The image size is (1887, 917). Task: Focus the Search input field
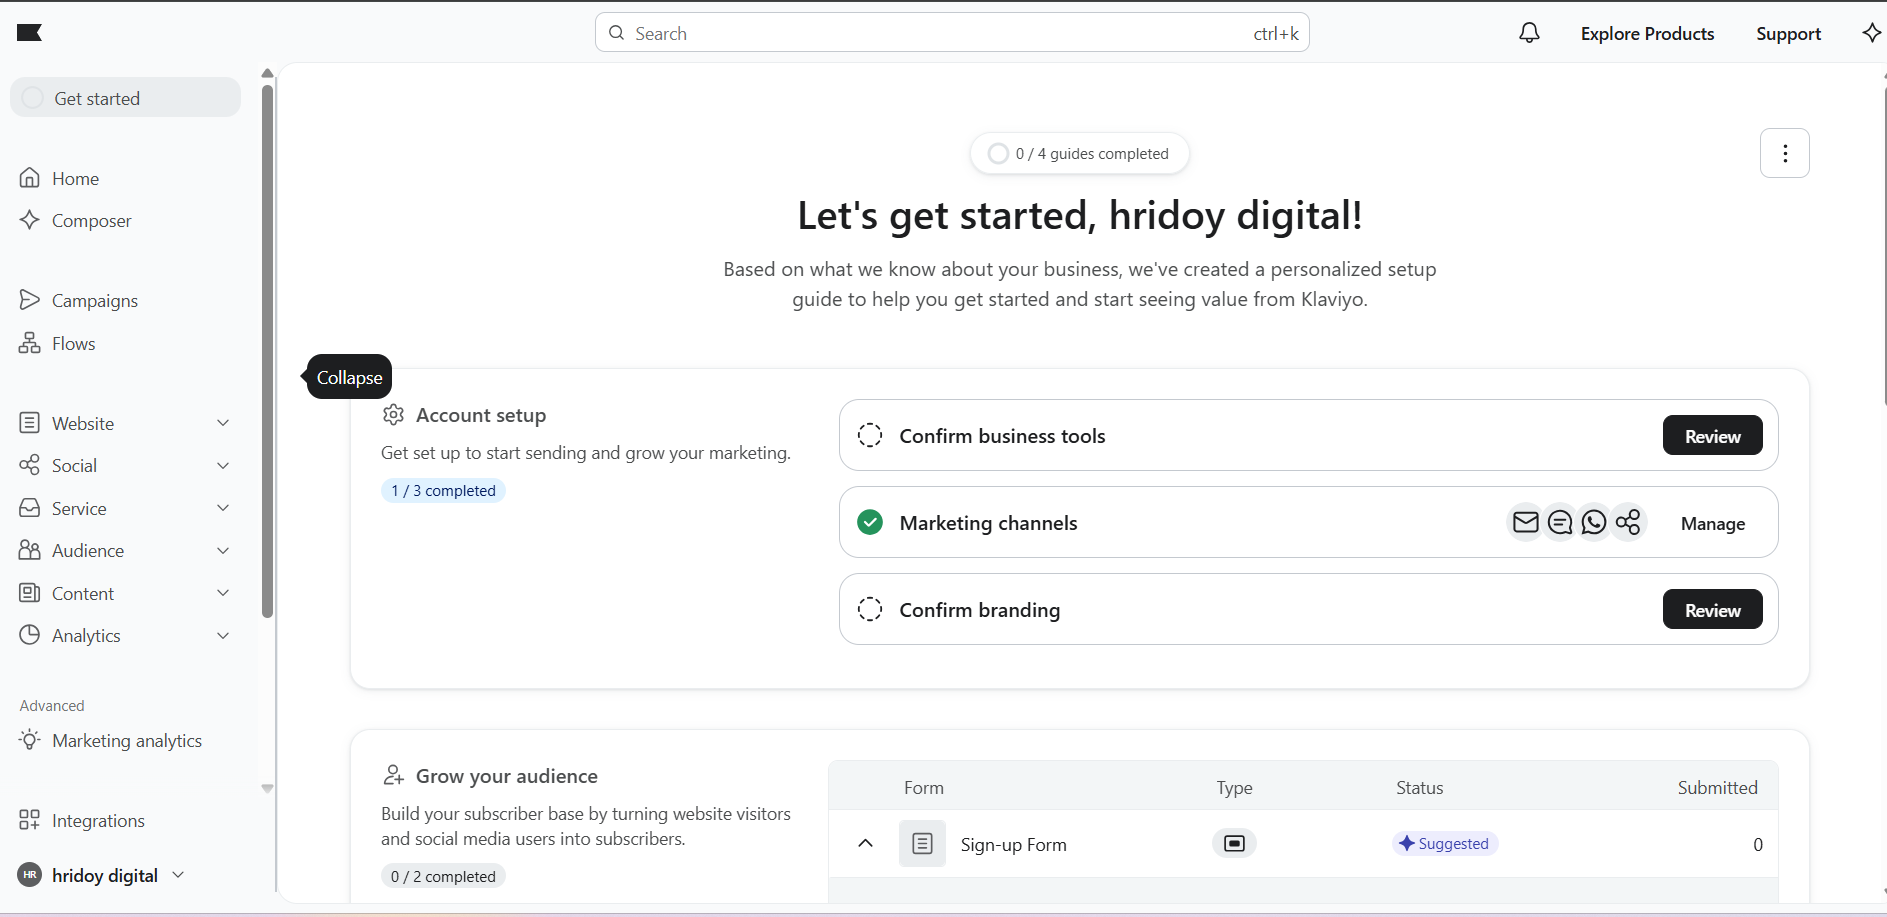[x=952, y=32]
